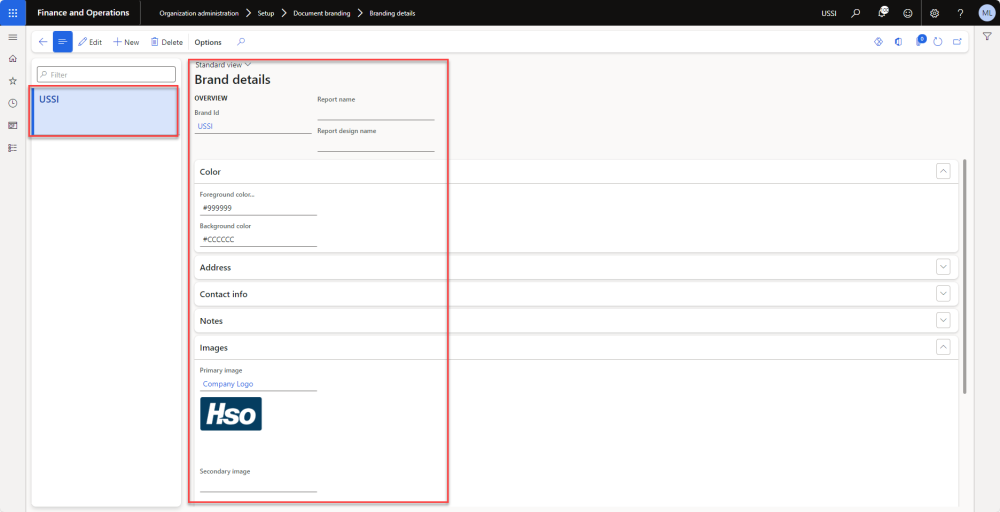Refresh the page
Image resolution: width=1000 pixels, height=512 pixels.
tap(938, 42)
